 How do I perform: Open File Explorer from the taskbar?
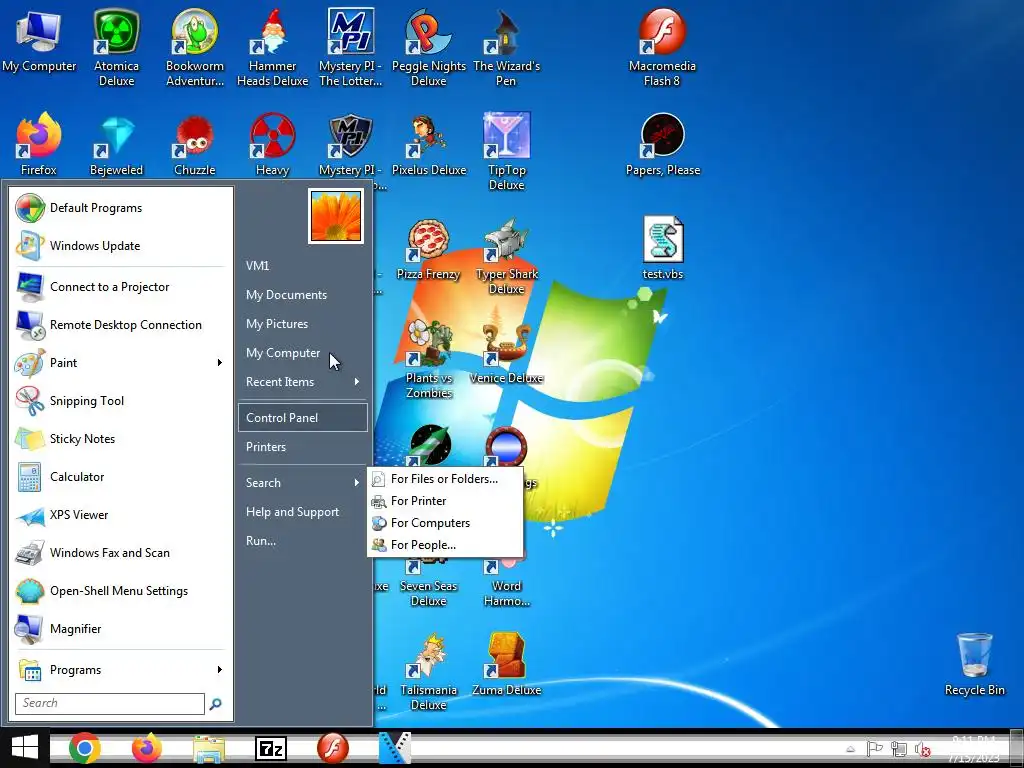click(209, 748)
